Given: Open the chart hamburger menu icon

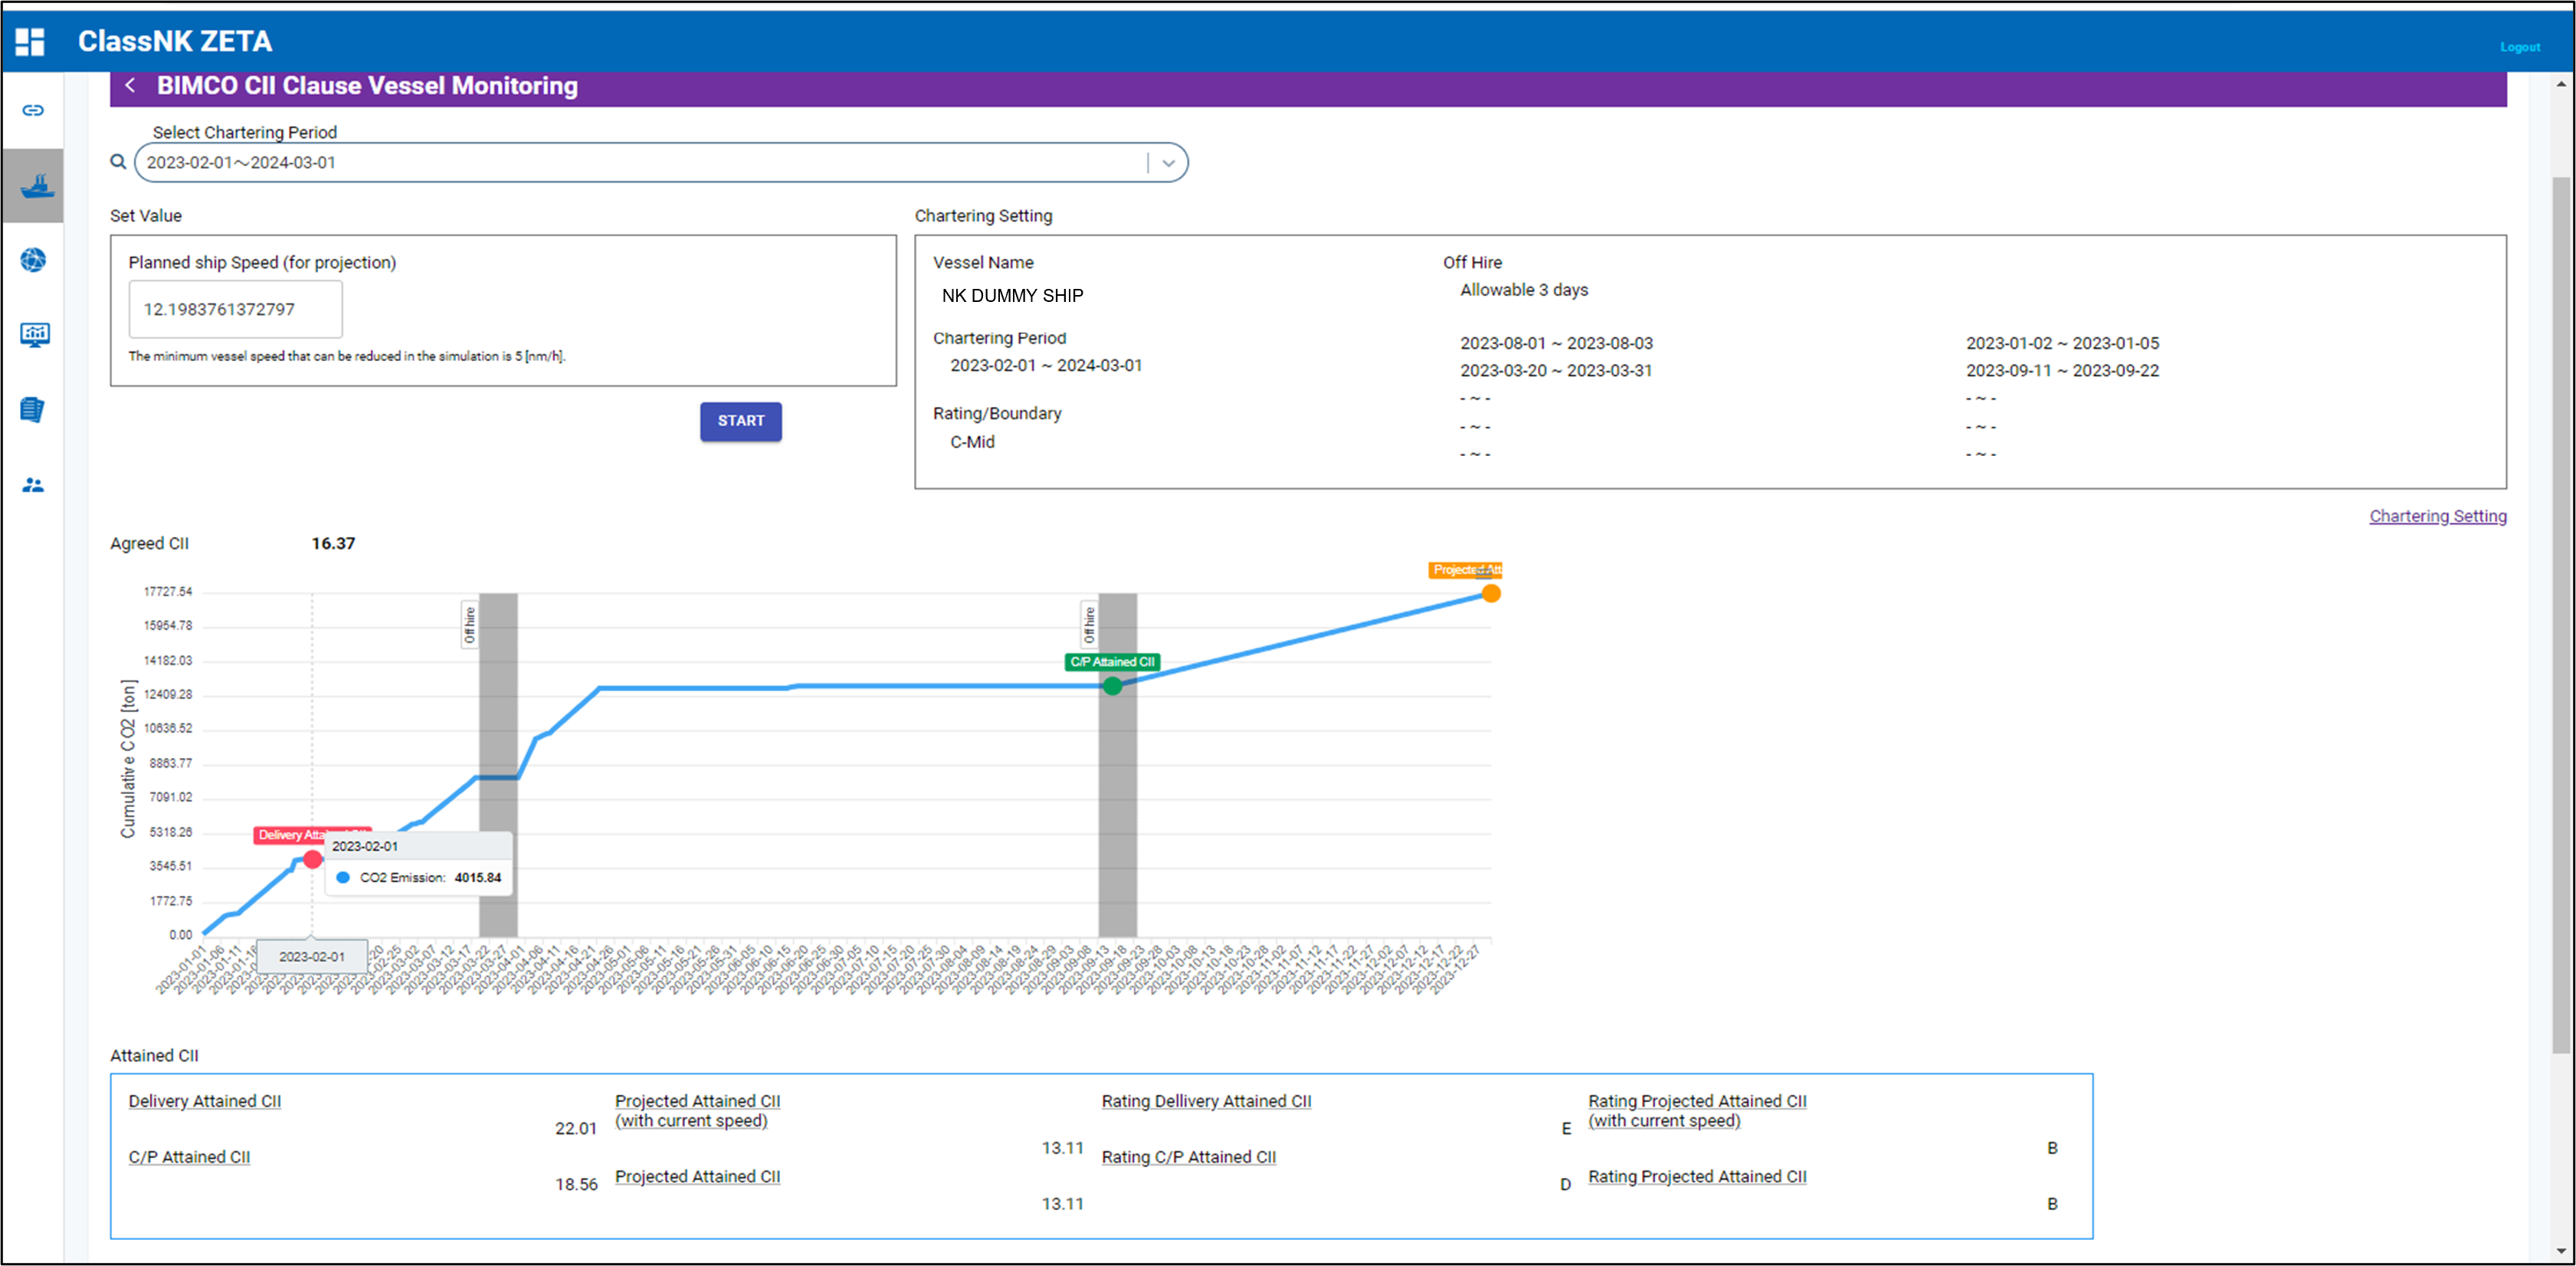Looking at the screenshot, I should (x=1483, y=573).
